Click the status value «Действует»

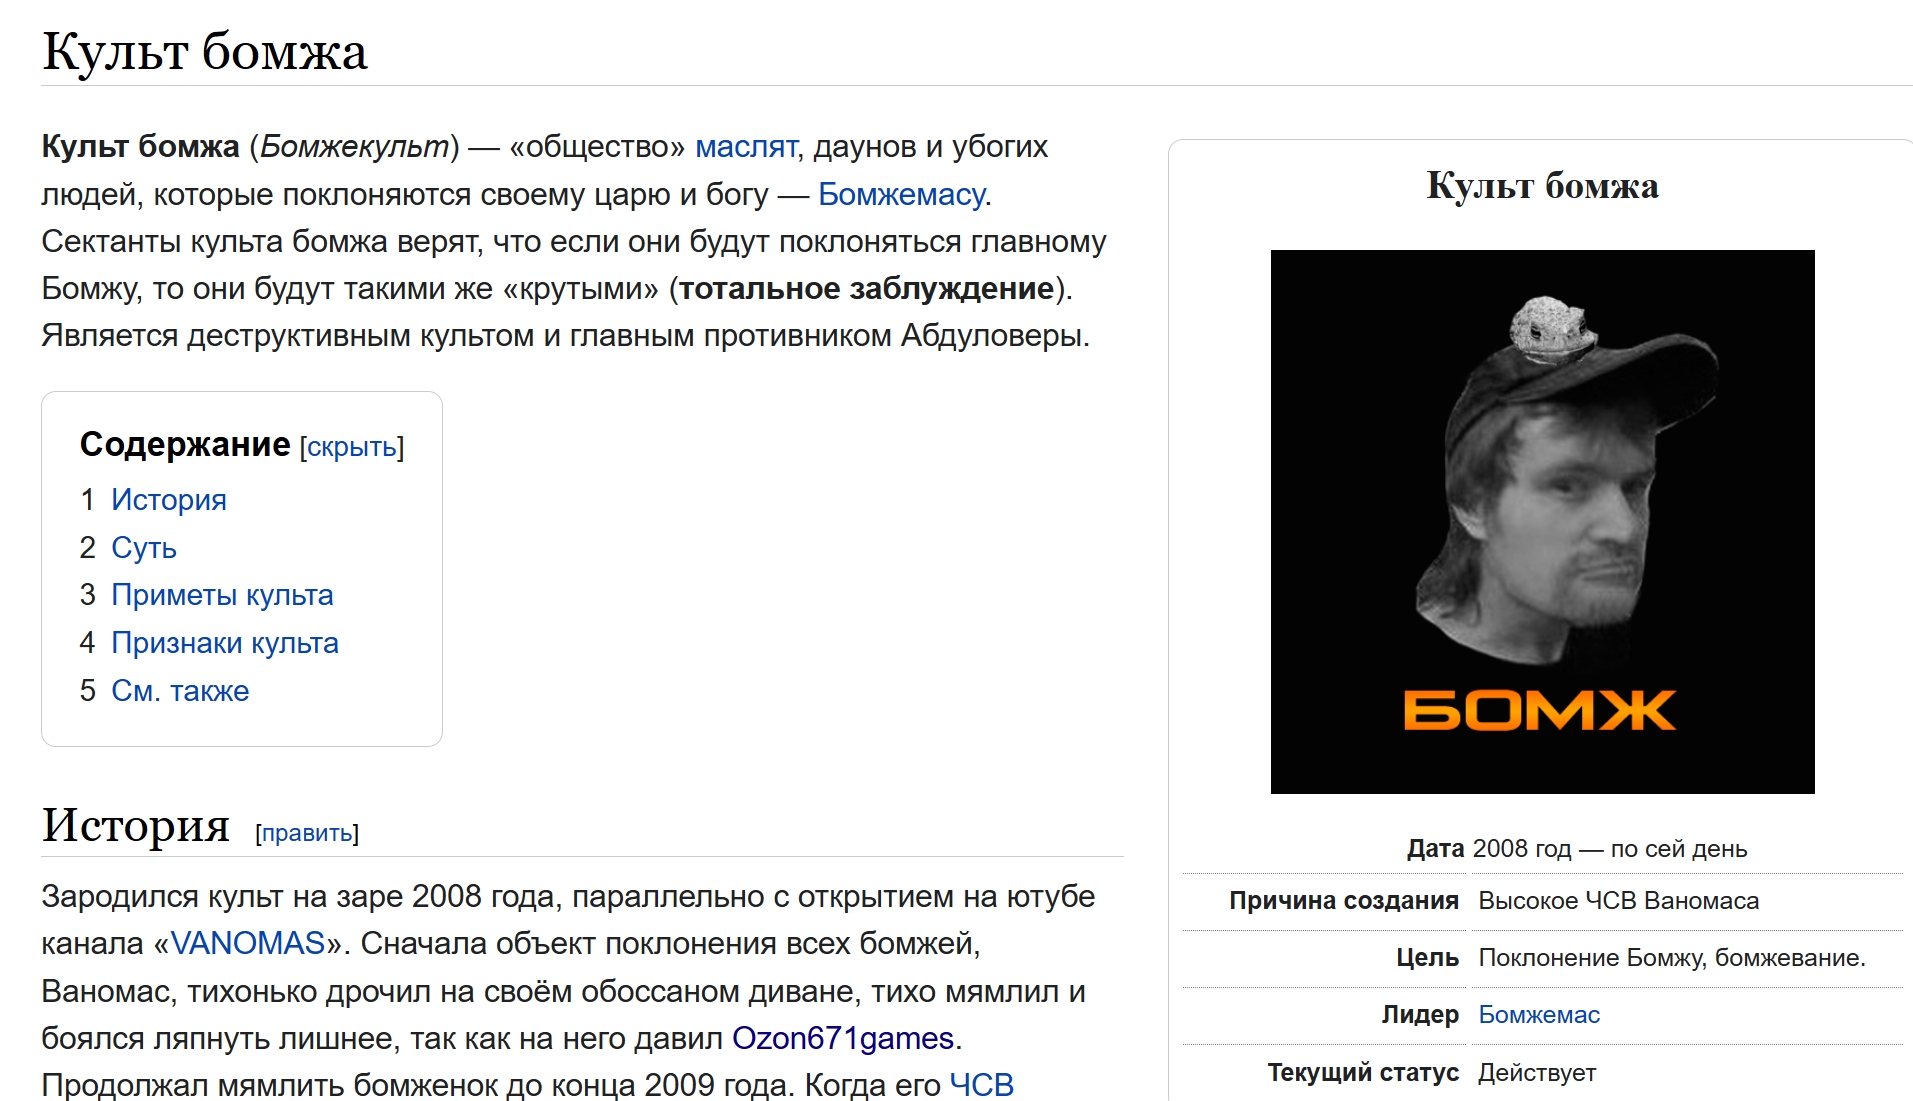click(1537, 1073)
